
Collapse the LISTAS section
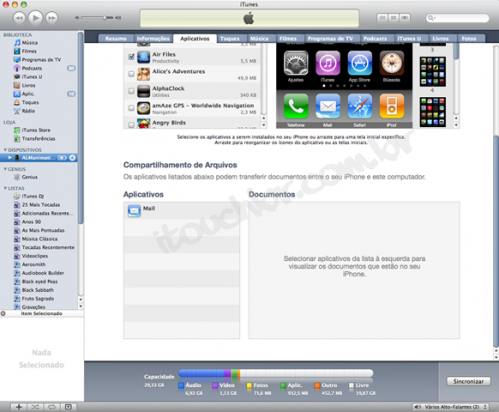tap(5, 188)
